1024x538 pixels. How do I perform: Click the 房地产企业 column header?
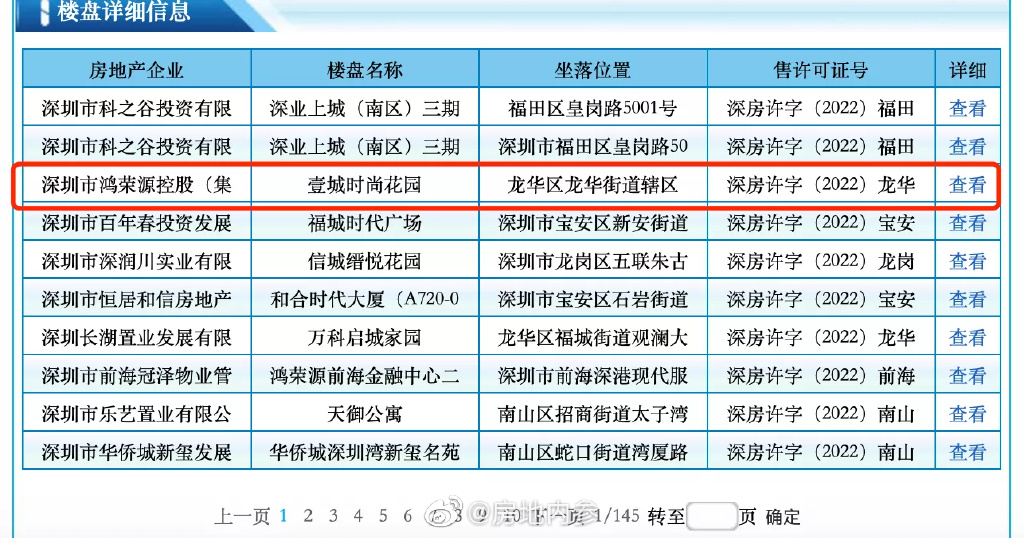pyautogui.click(x=136, y=71)
